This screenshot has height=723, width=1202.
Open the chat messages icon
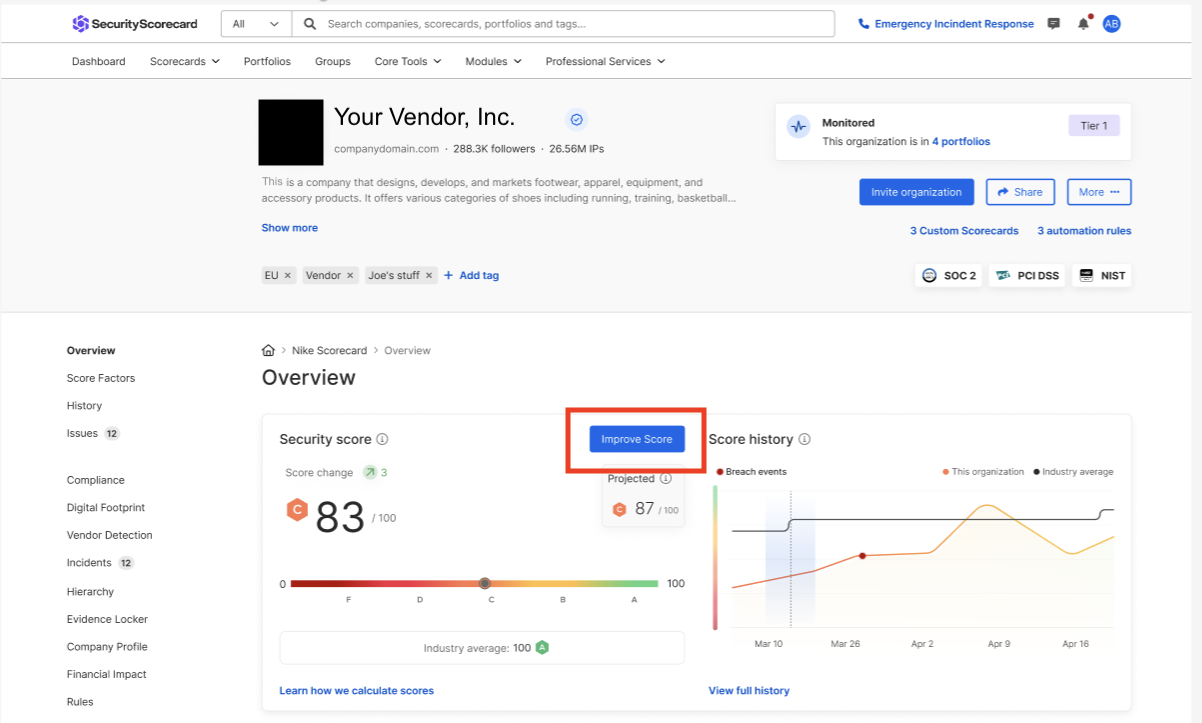(x=1053, y=24)
